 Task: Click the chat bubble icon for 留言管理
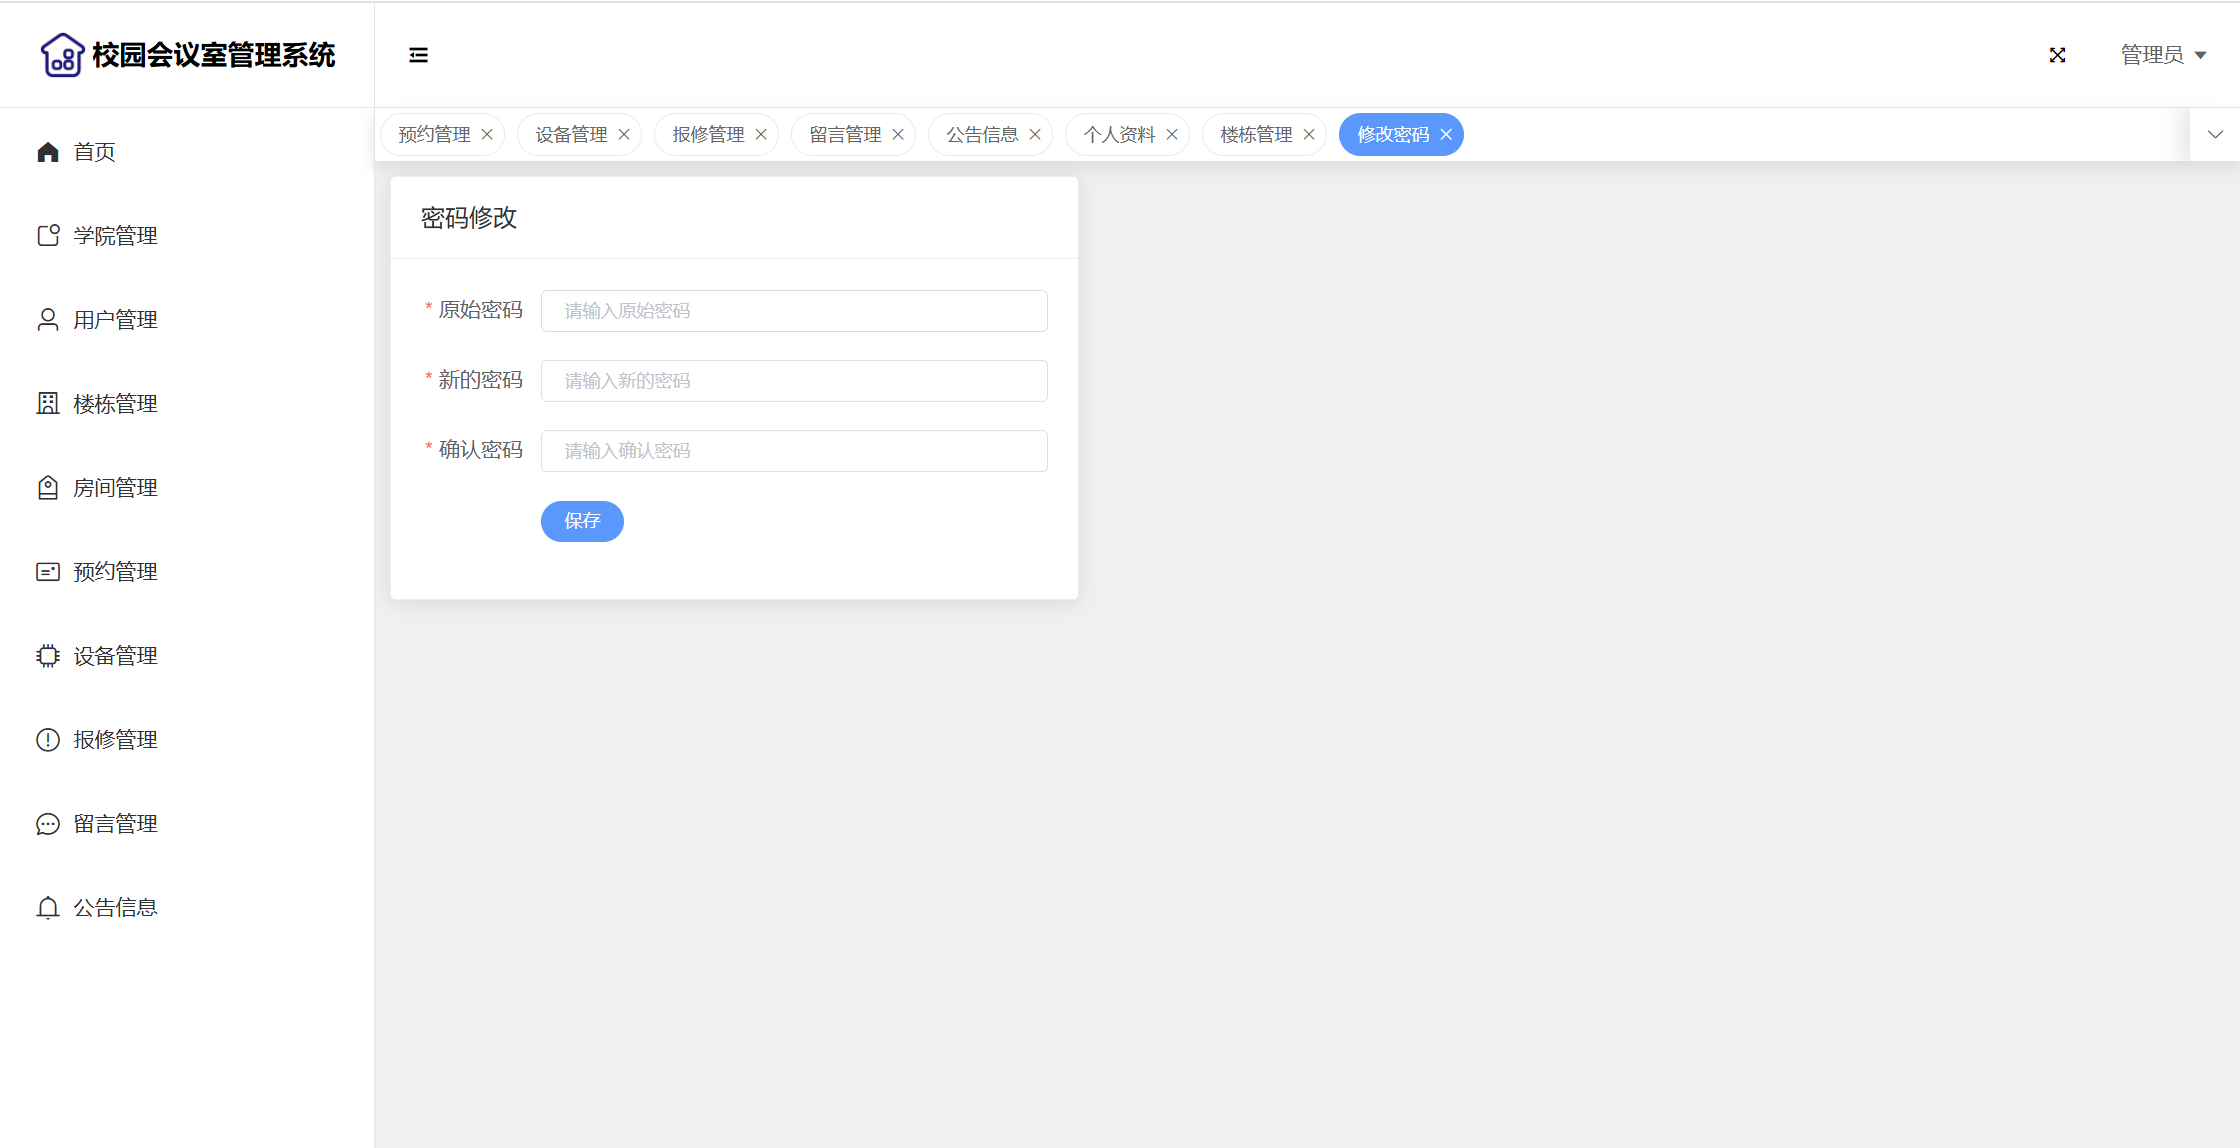coord(48,824)
